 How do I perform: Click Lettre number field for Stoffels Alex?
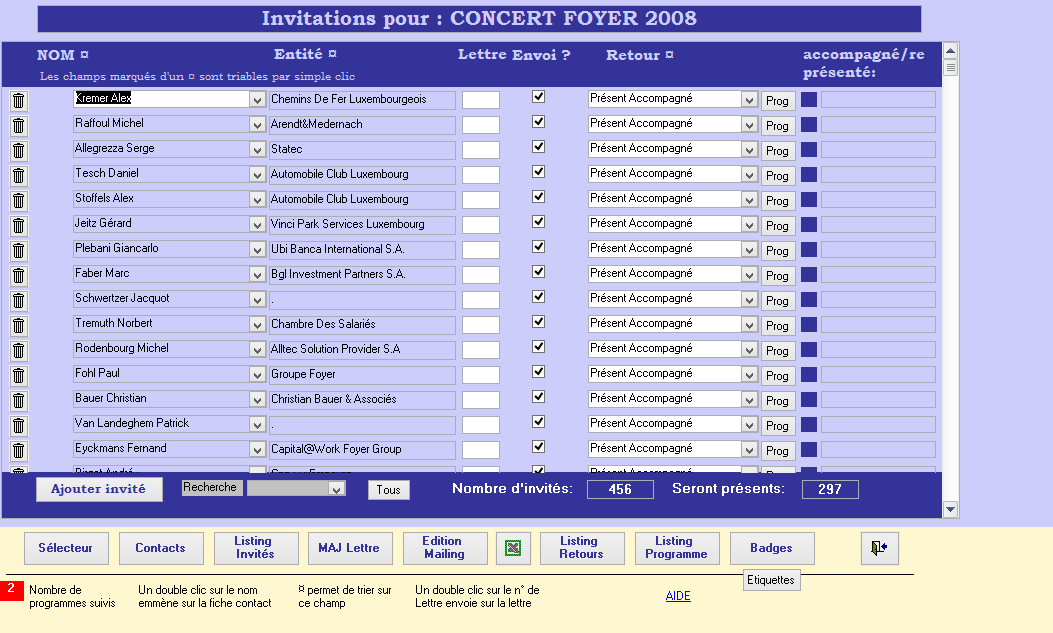pos(481,200)
